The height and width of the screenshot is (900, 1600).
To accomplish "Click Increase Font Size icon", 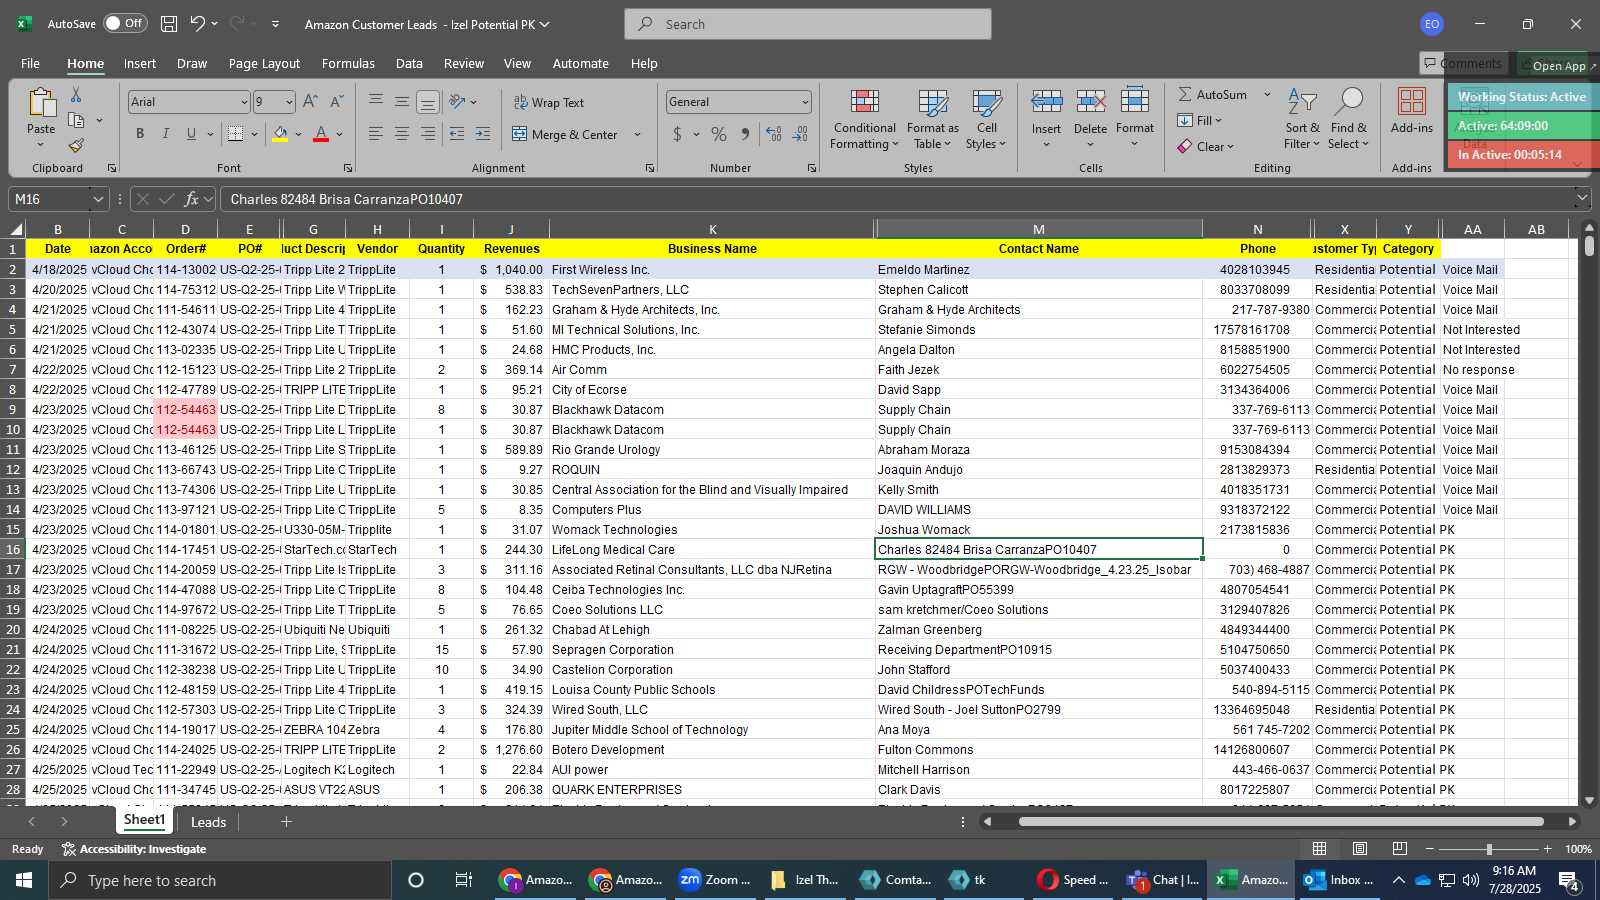I will pyautogui.click(x=310, y=102).
